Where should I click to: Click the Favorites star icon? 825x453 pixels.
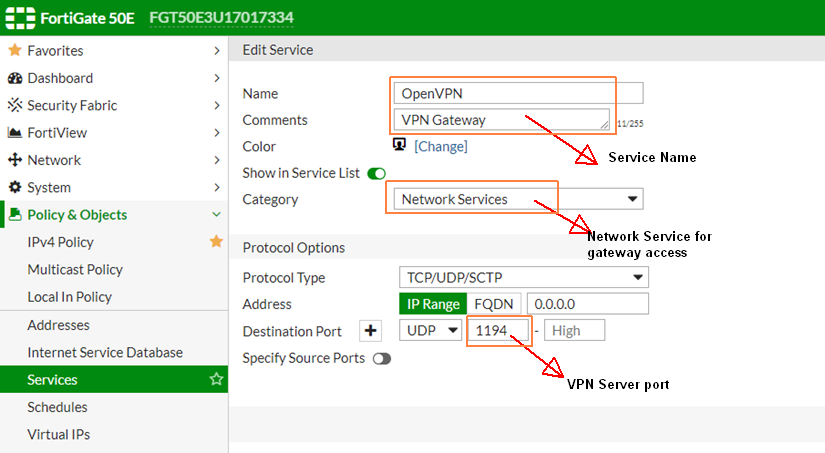(15, 51)
